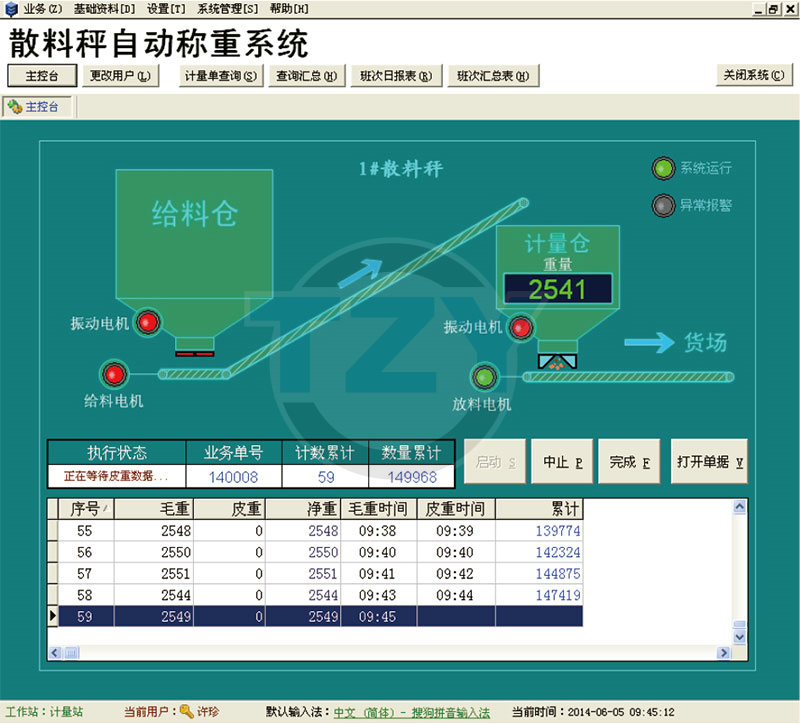Open the 班次日报表 report
Image resolution: width=800 pixels, height=724 pixels.
coord(396,76)
